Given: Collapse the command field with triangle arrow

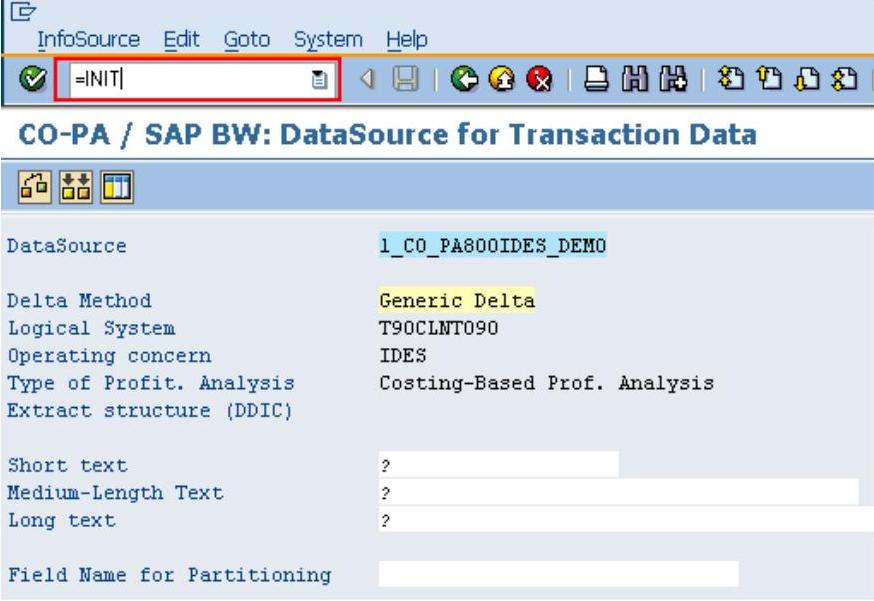Looking at the screenshot, I should [x=366, y=79].
